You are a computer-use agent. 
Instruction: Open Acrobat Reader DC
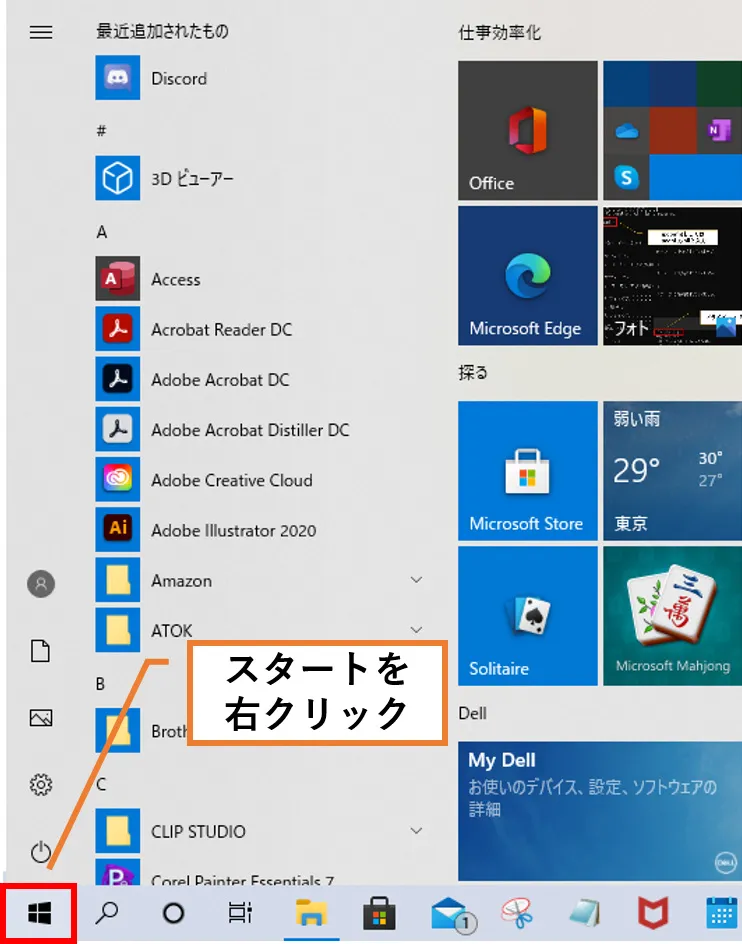(x=259, y=329)
